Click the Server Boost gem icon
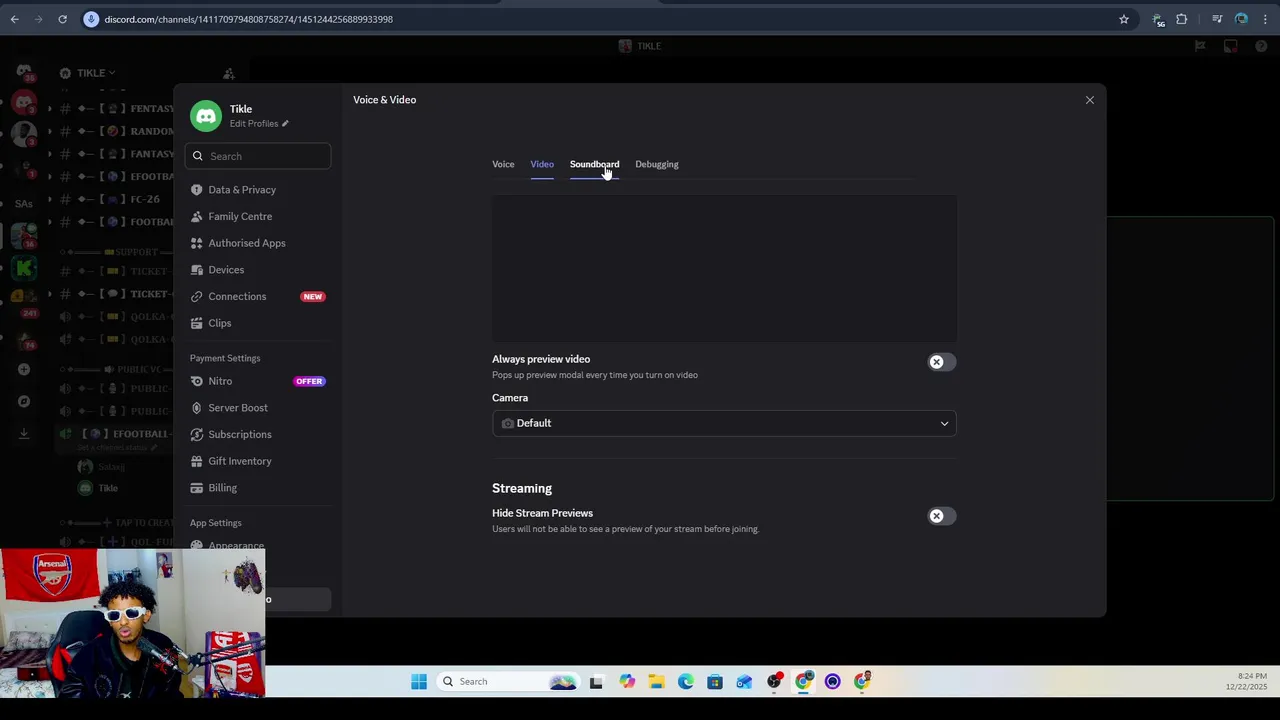This screenshot has width=1280, height=720. coord(197,408)
